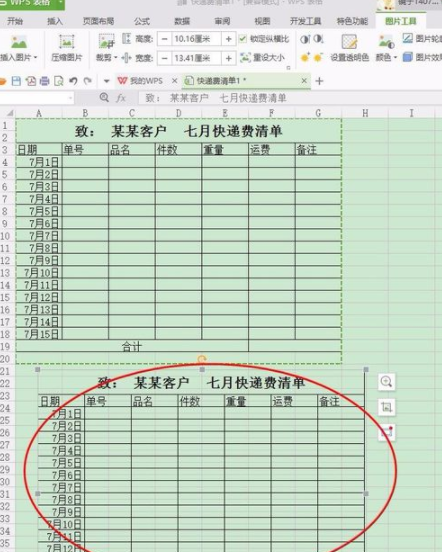The width and height of the screenshot is (442, 552).
Task: Click the fx insert function icon
Action: (x=121, y=98)
